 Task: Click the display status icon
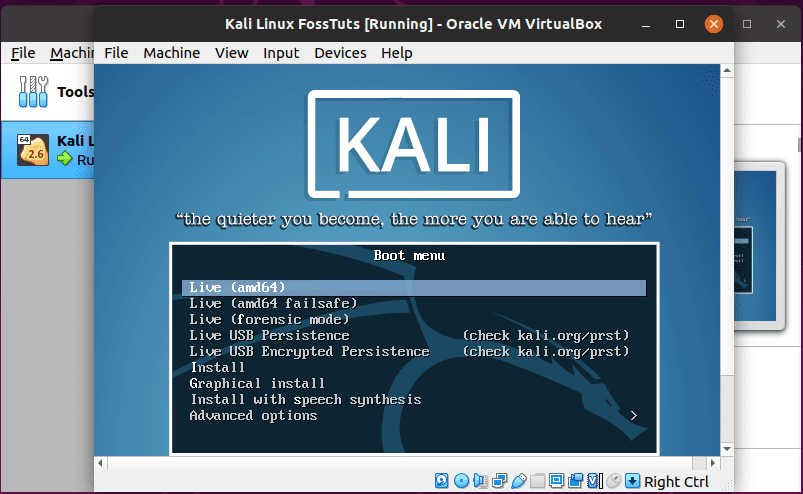[x=556, y=481]
